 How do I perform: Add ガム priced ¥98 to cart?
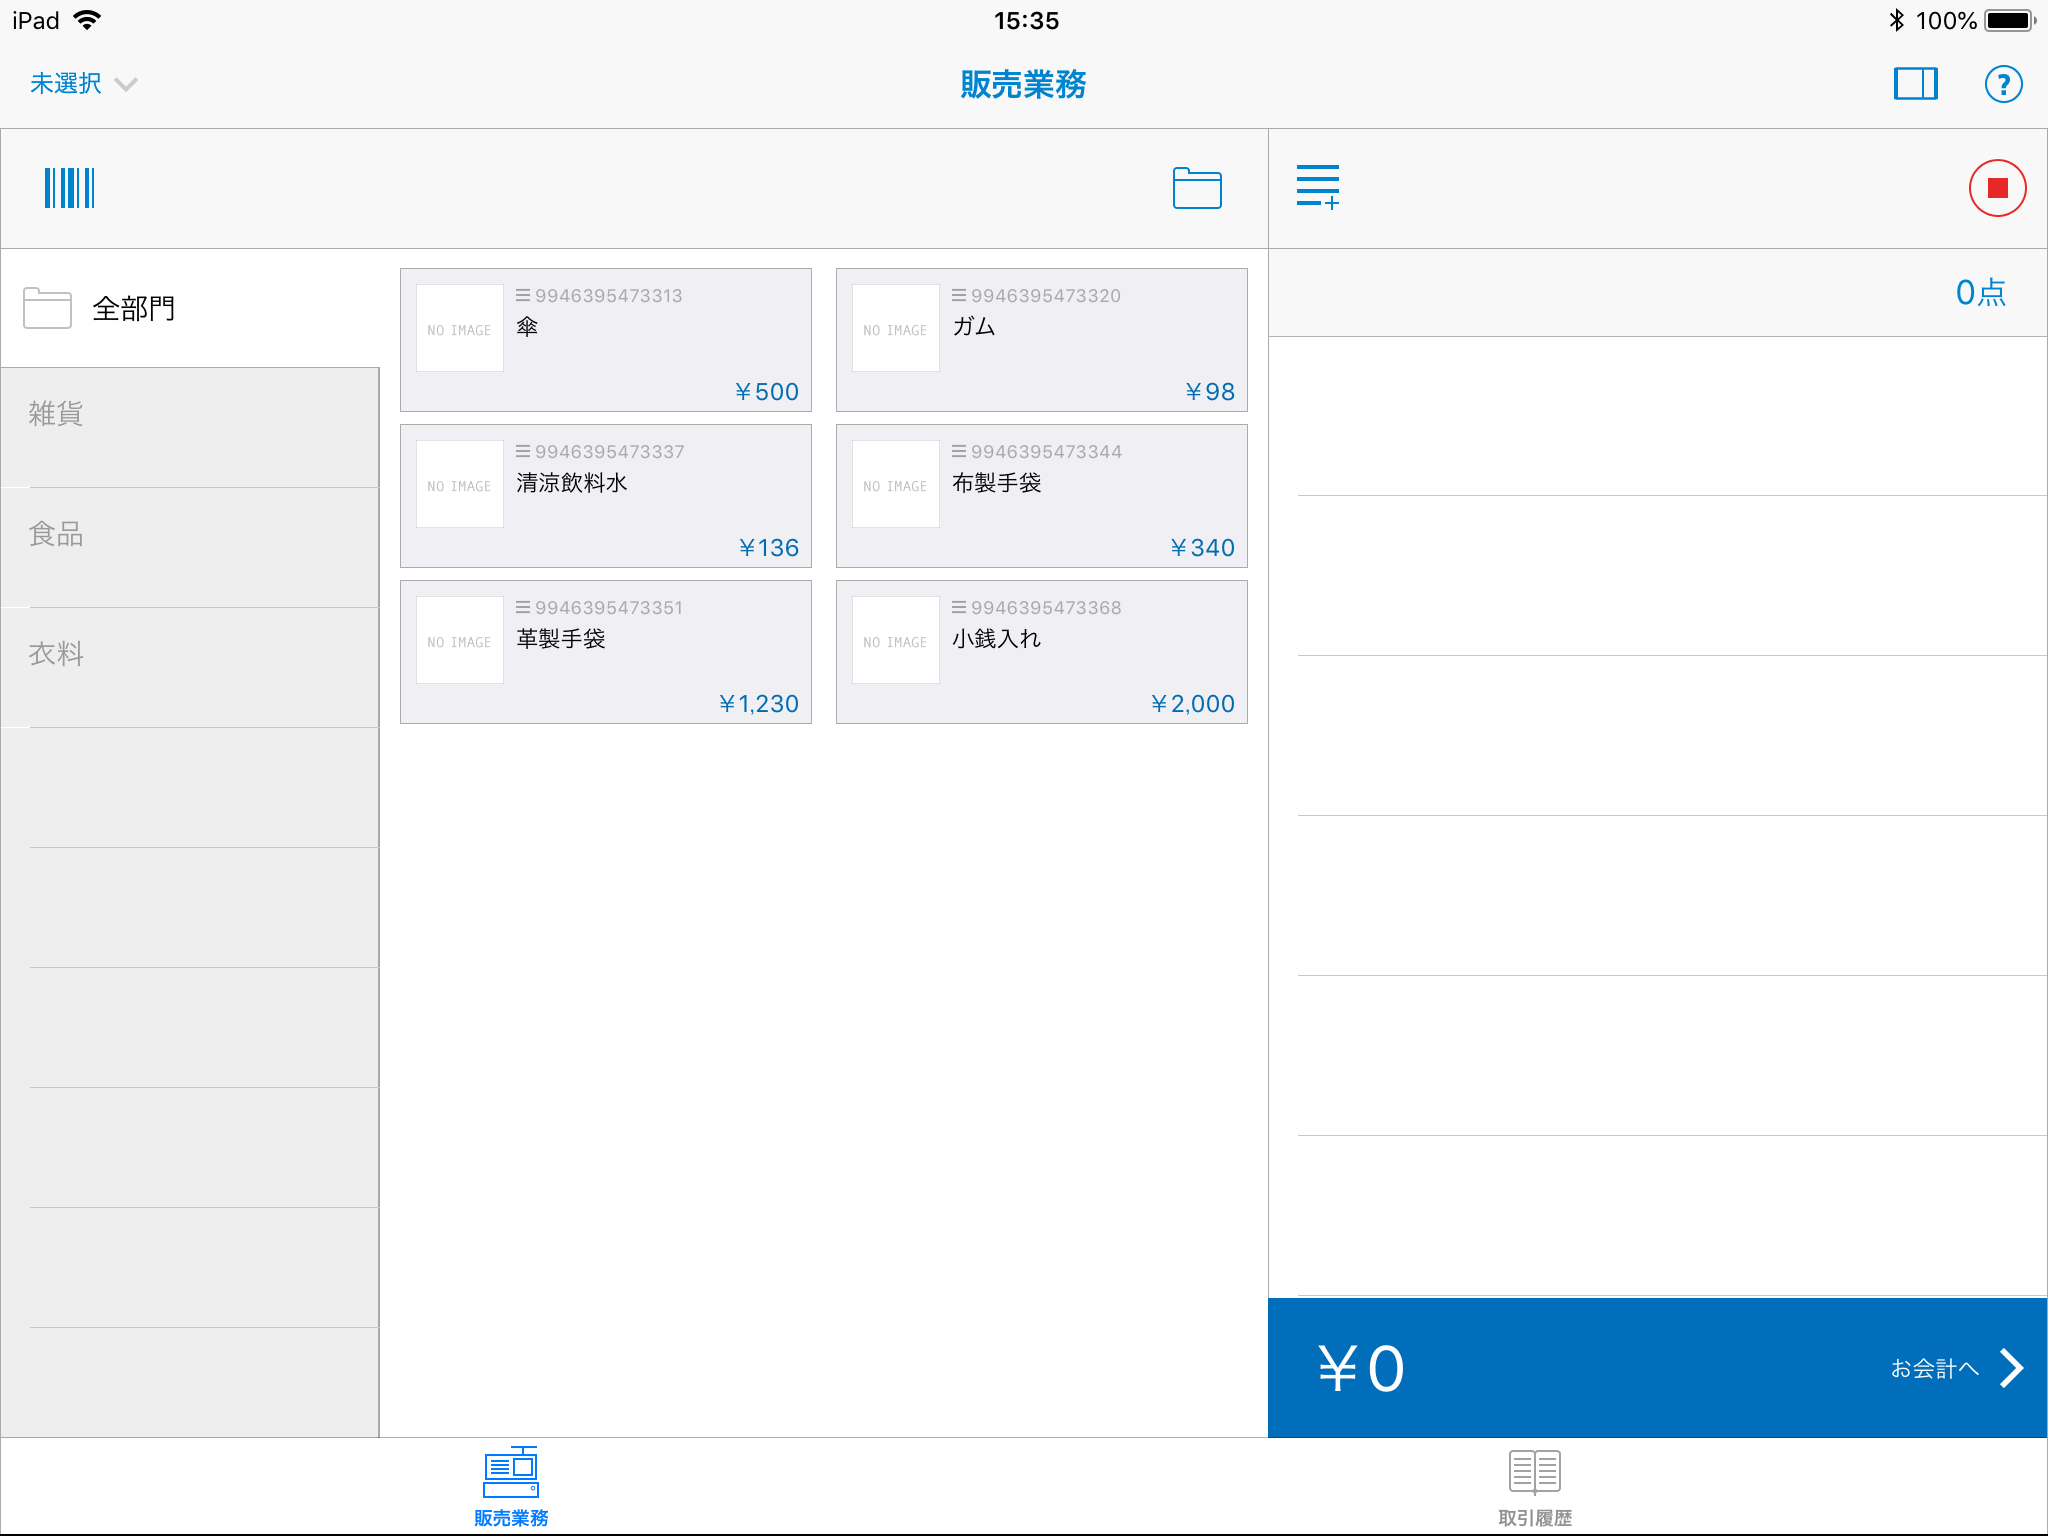coord(1042,340)
